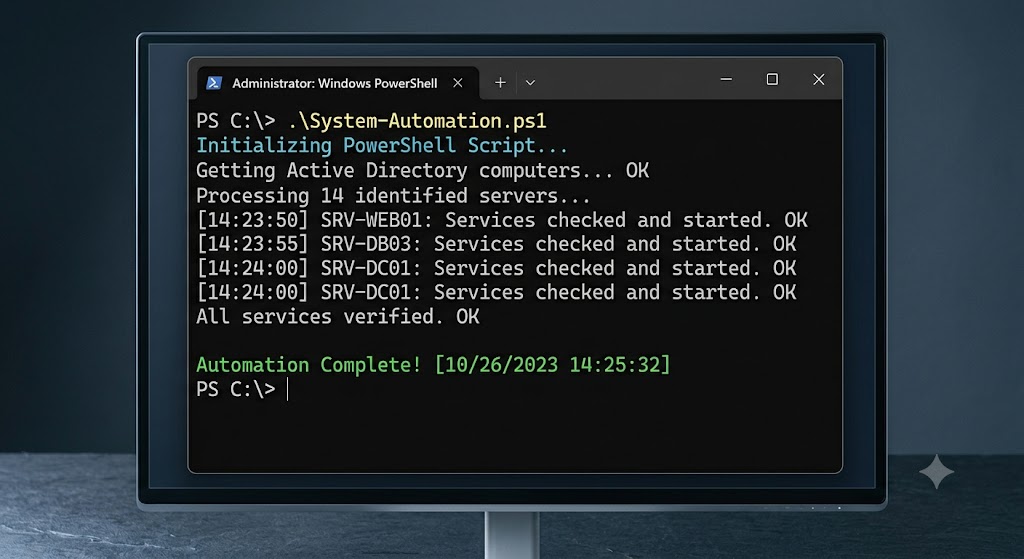Click the [14:23:55] timestamp
Image resolution: width=1024 pixels, height=559 pixels.
[252, 244]
